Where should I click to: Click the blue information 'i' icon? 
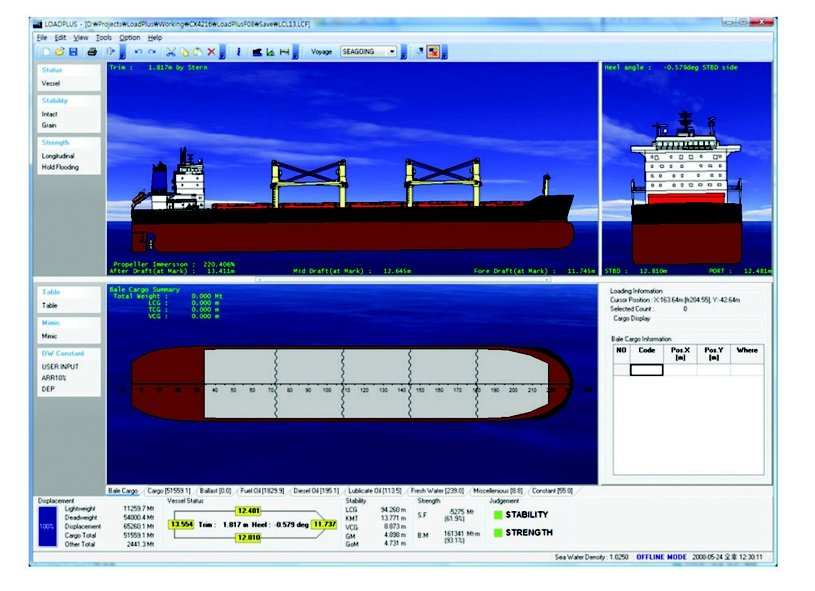click(238, 51)
